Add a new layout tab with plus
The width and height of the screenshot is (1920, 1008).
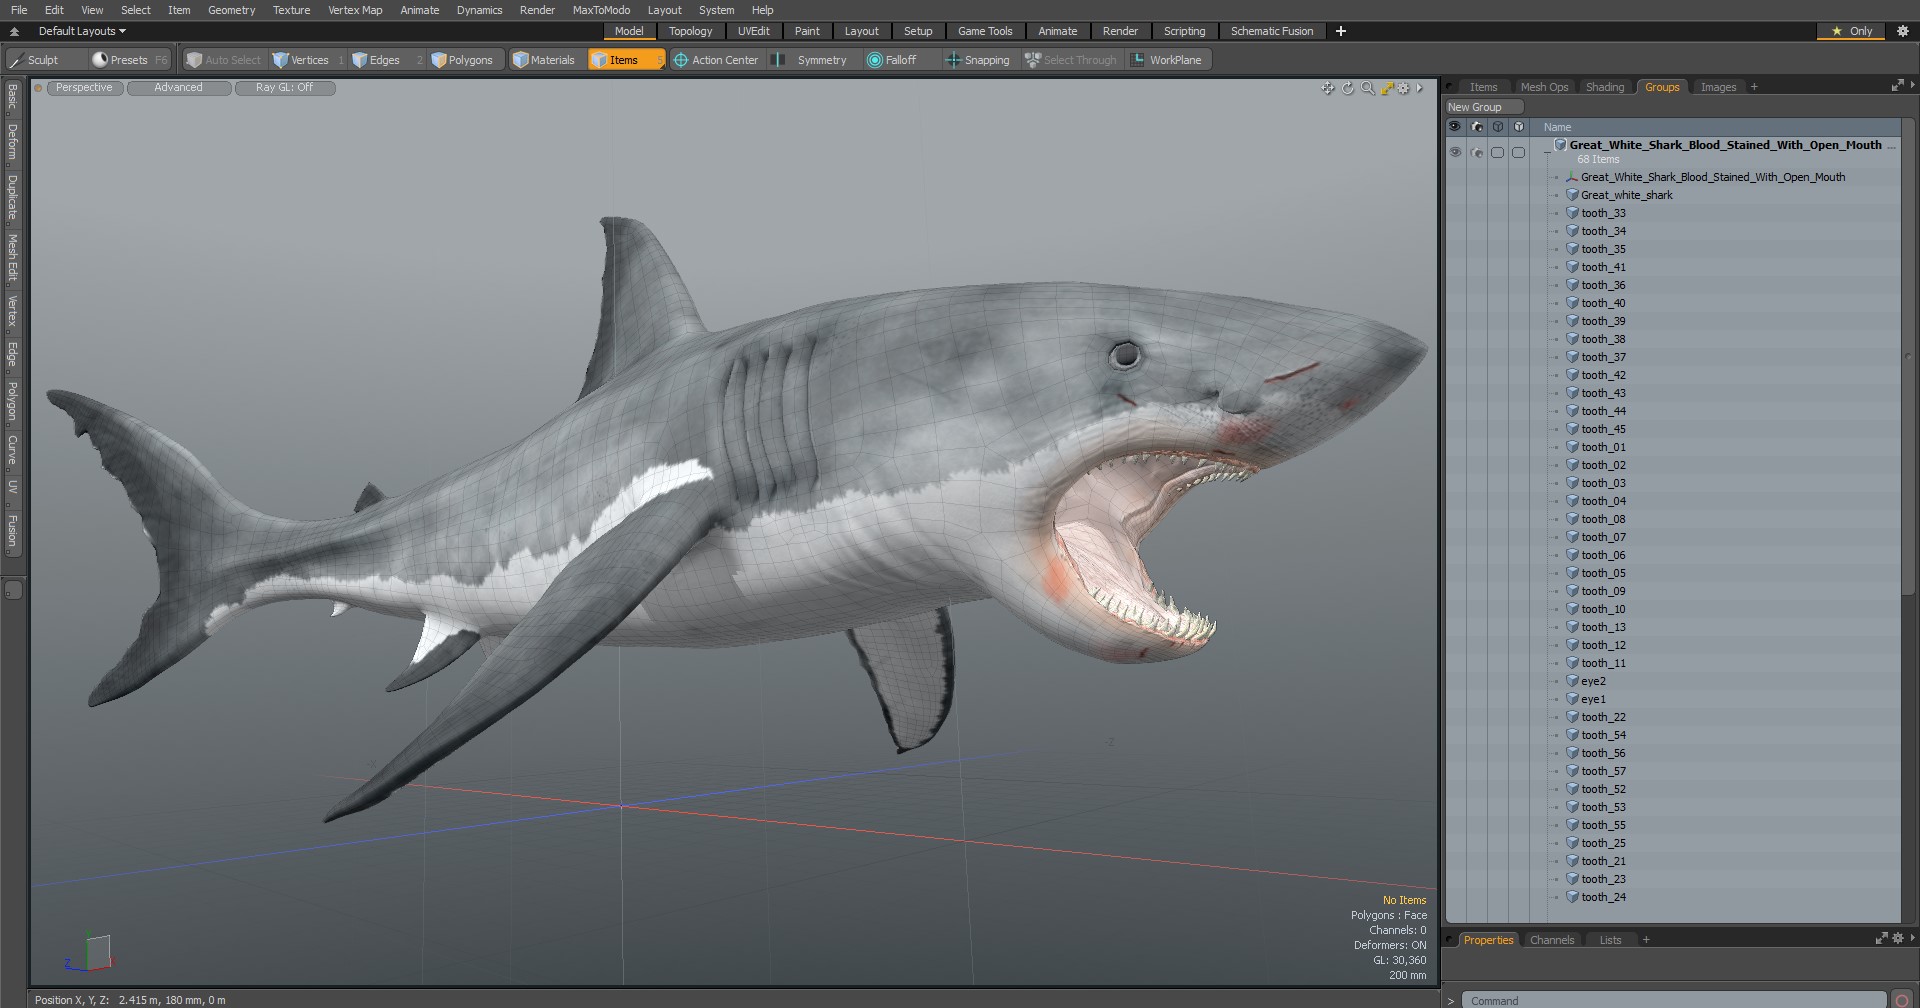1341,31
